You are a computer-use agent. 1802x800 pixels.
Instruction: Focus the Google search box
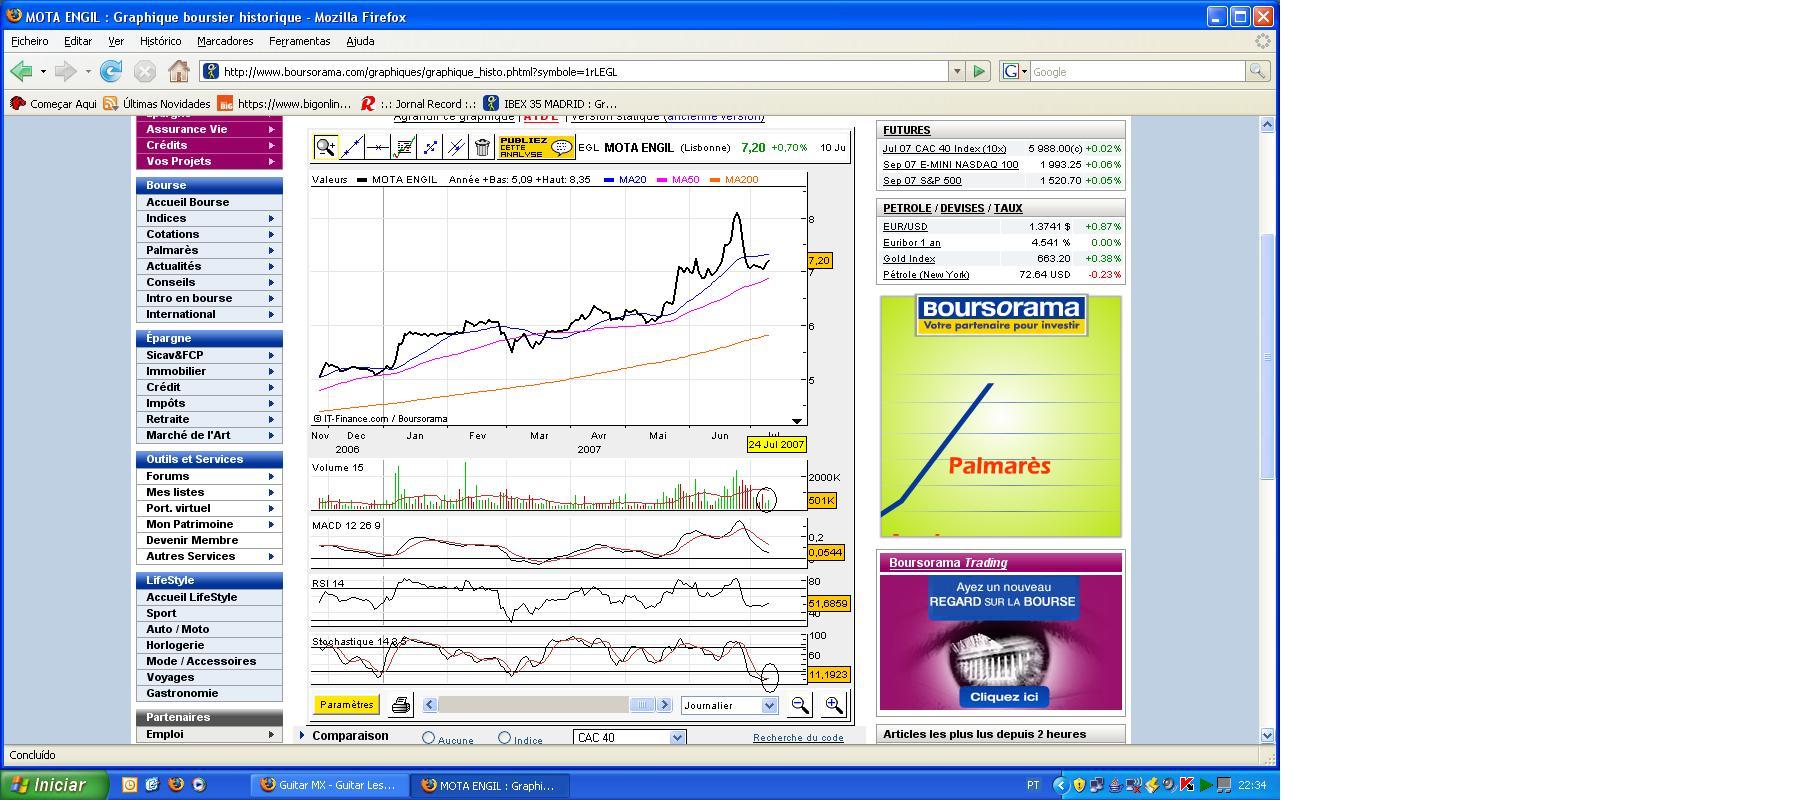pyautogui.click(x=1137, y=71)
